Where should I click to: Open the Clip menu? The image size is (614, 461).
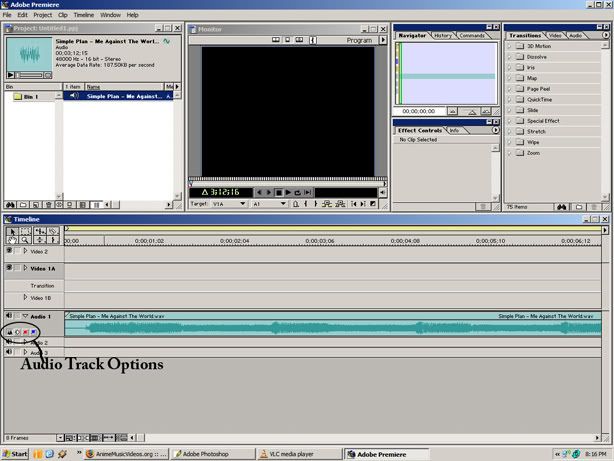point(63,15)
